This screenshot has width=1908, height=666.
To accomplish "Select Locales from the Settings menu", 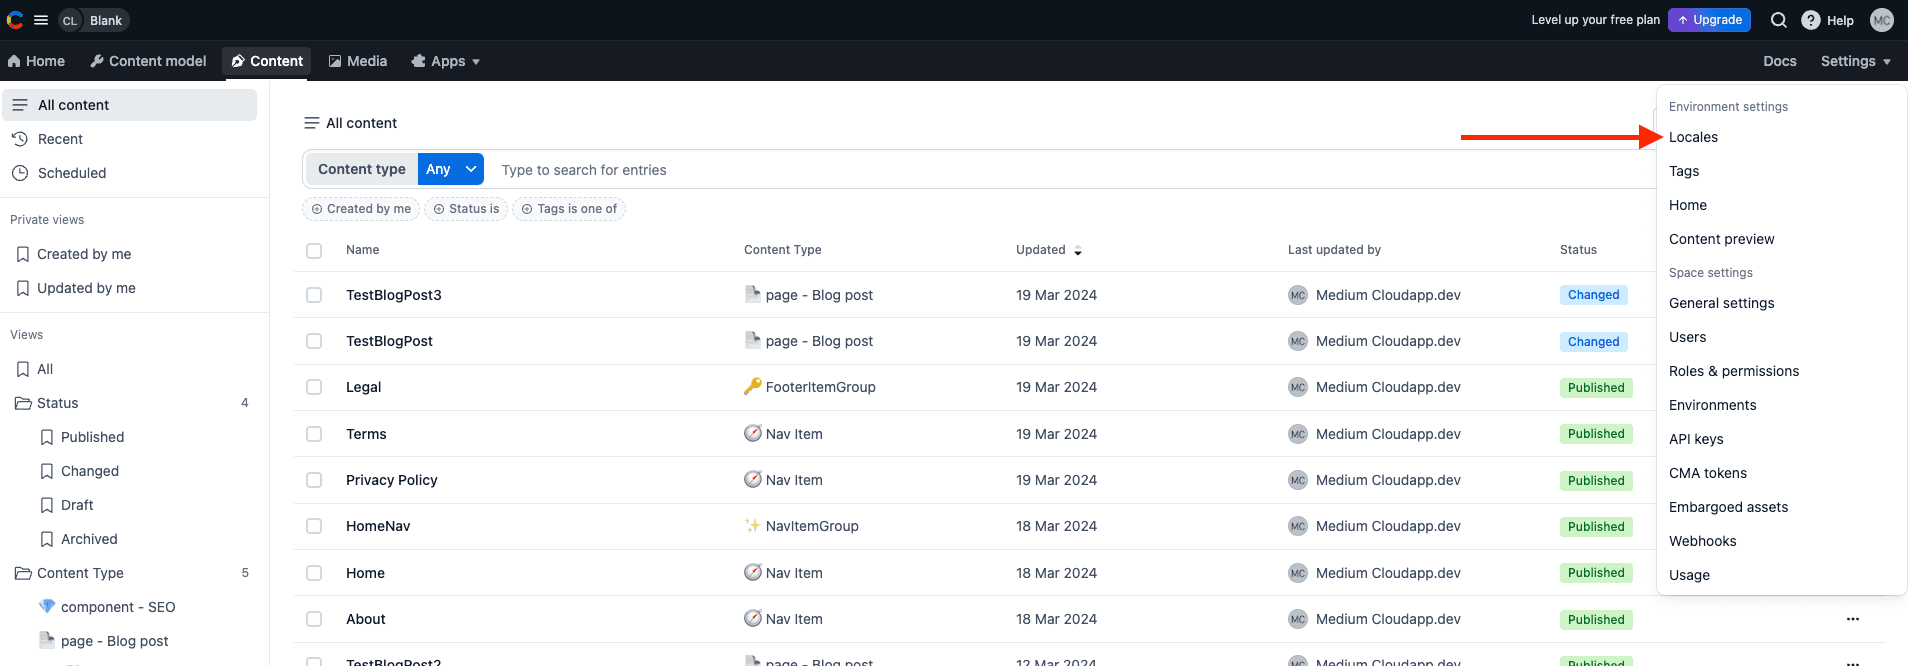I will [x=1693, y=137].
